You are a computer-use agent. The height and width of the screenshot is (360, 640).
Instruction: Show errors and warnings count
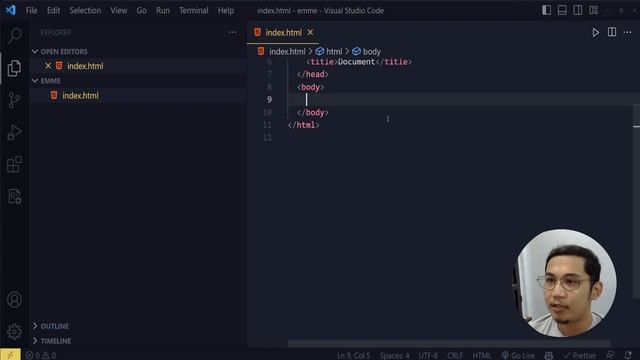point(41,356)
